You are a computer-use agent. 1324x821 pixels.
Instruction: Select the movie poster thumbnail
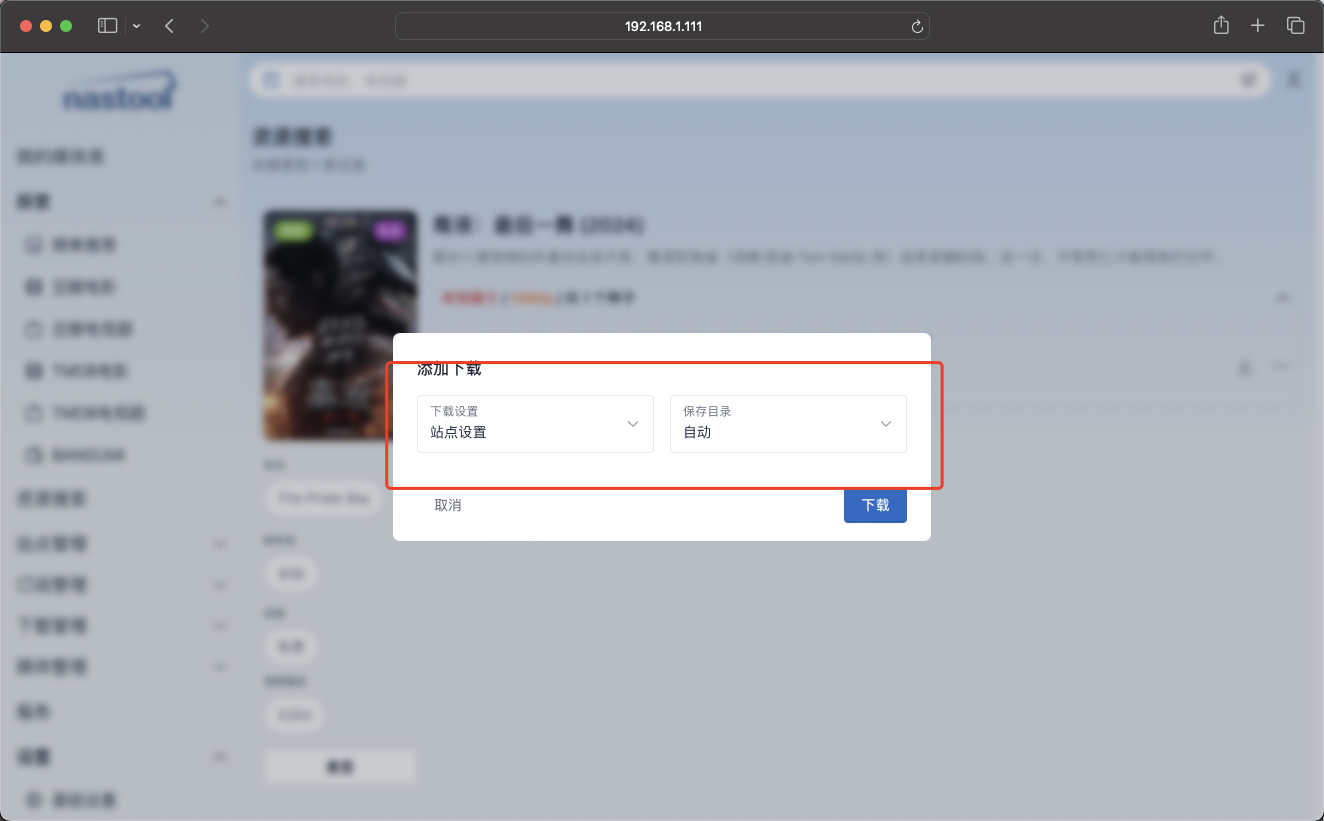340,325
